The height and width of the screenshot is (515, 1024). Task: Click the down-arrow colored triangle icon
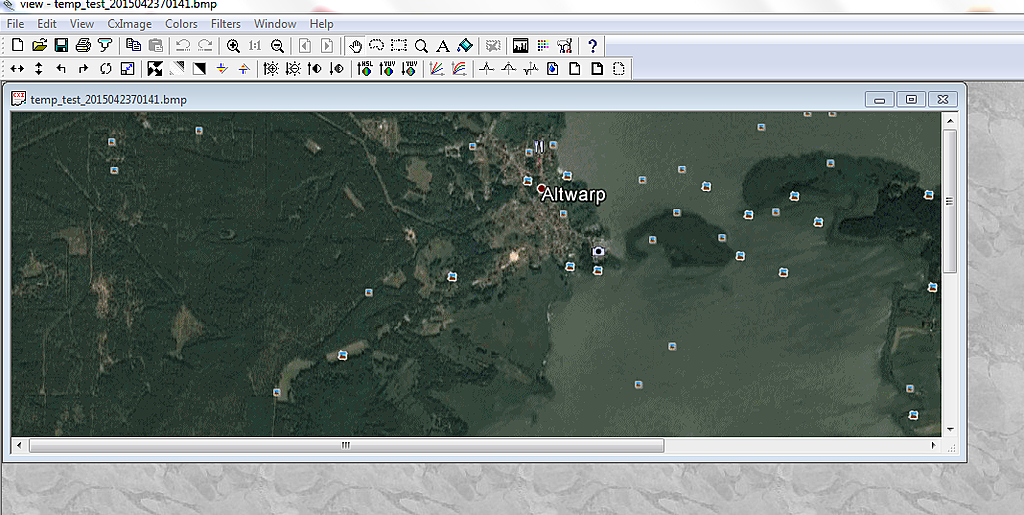(x=222, y=68)
